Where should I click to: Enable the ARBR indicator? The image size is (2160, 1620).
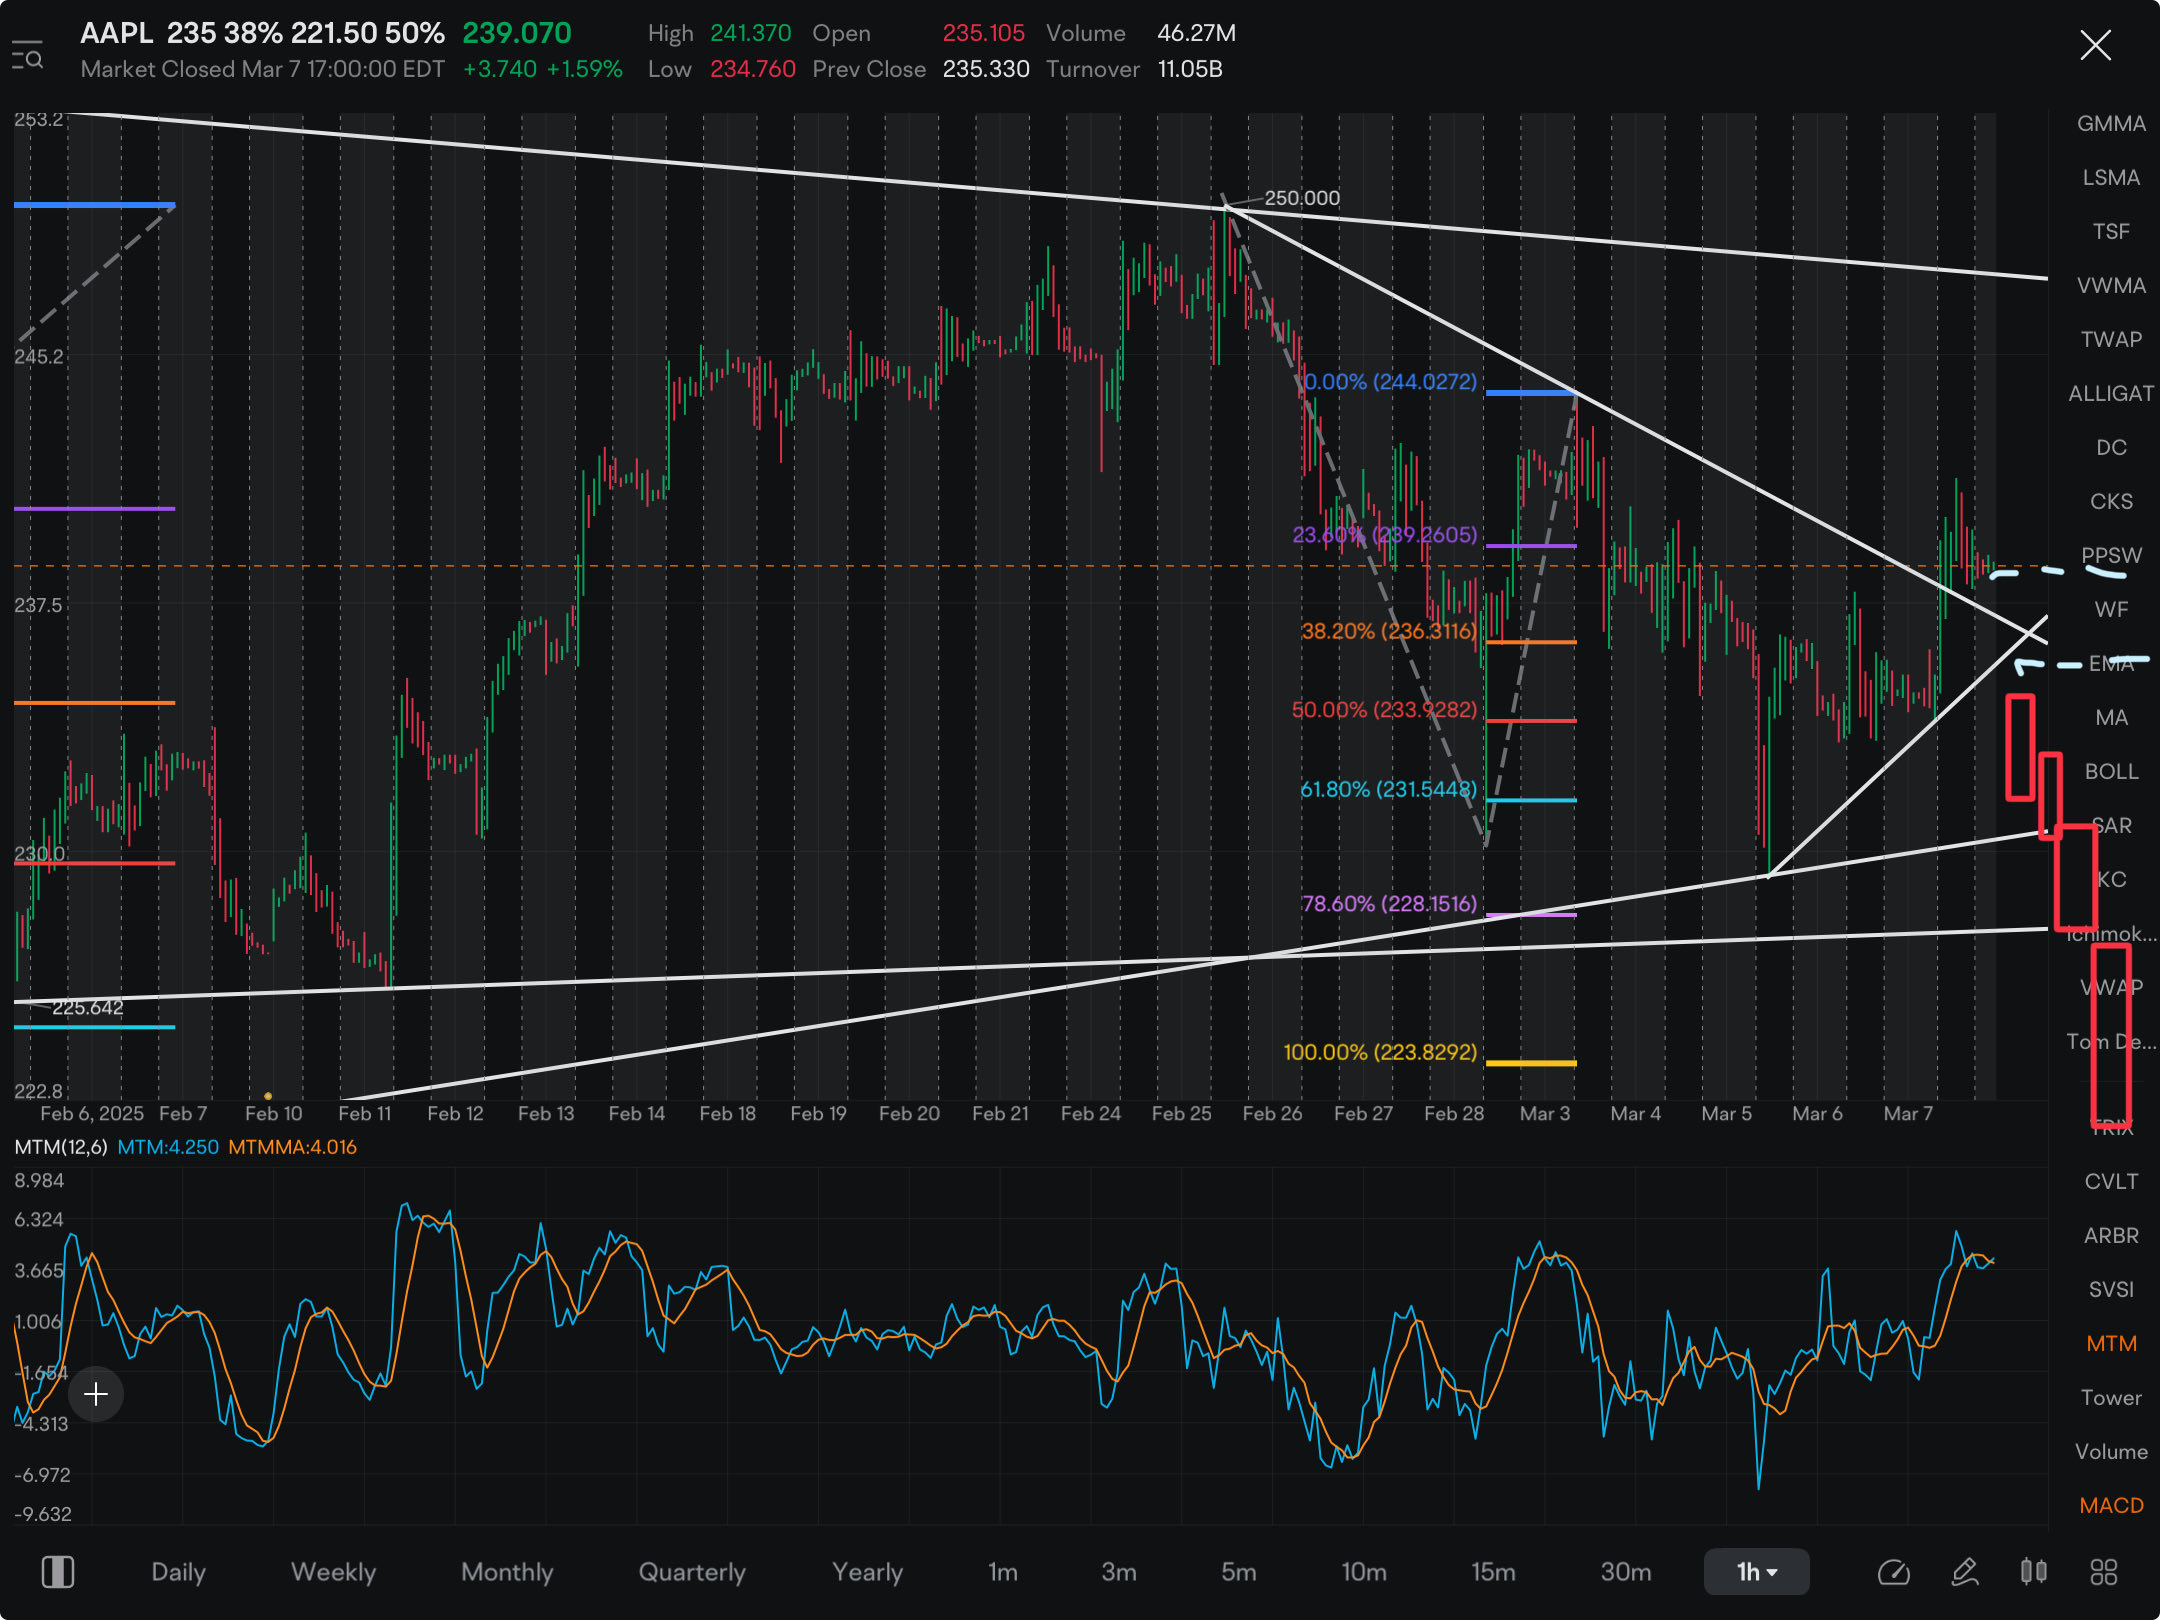click(2111, 1235)
